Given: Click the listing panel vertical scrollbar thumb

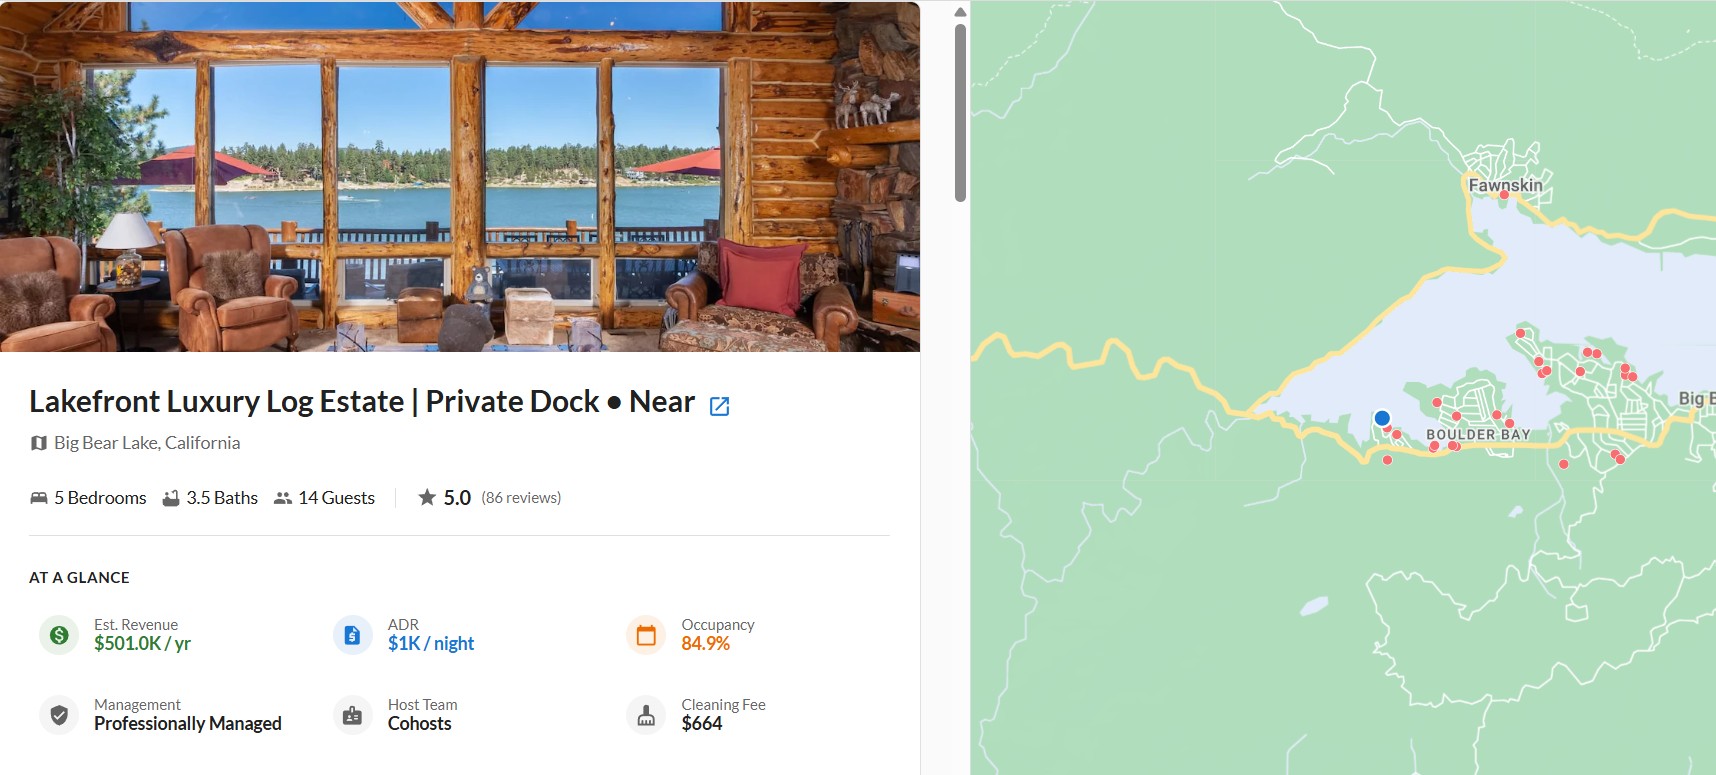Looking at the screenshot, I should point(960,112).
